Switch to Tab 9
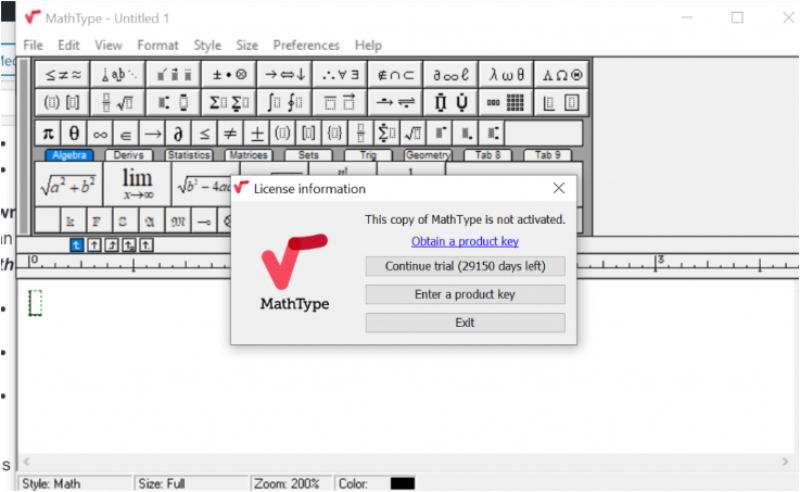Viewport: 800px width, 492px height. [547, 155]
